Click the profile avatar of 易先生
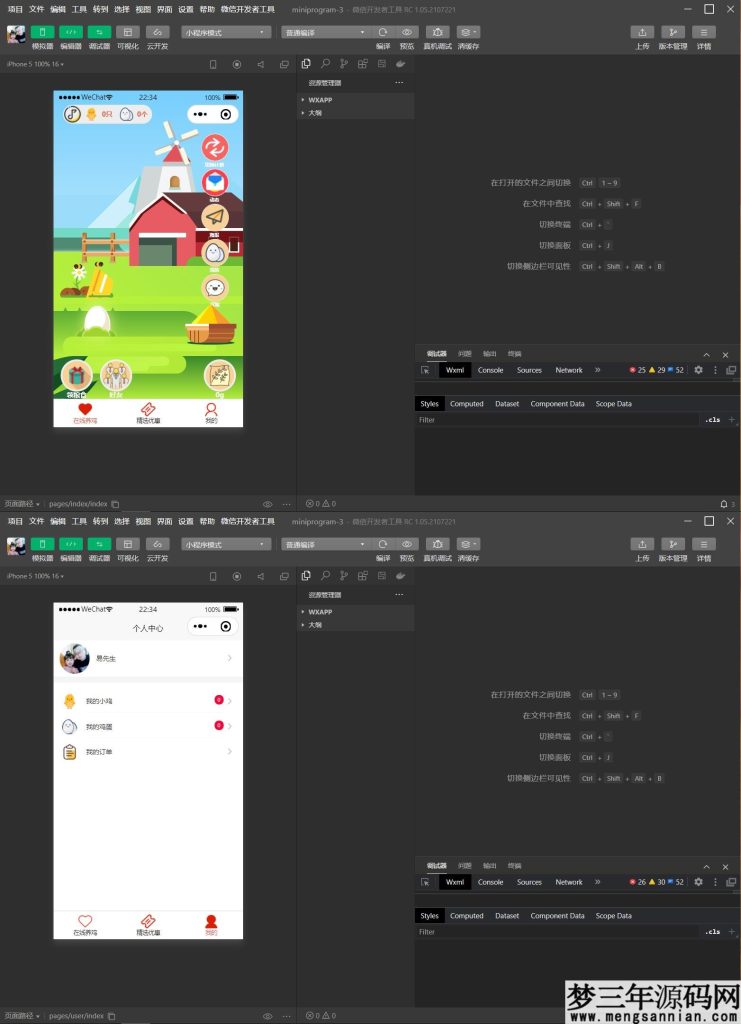The image size is (741, 1024). pyautogui.click(x=75, y=659)
